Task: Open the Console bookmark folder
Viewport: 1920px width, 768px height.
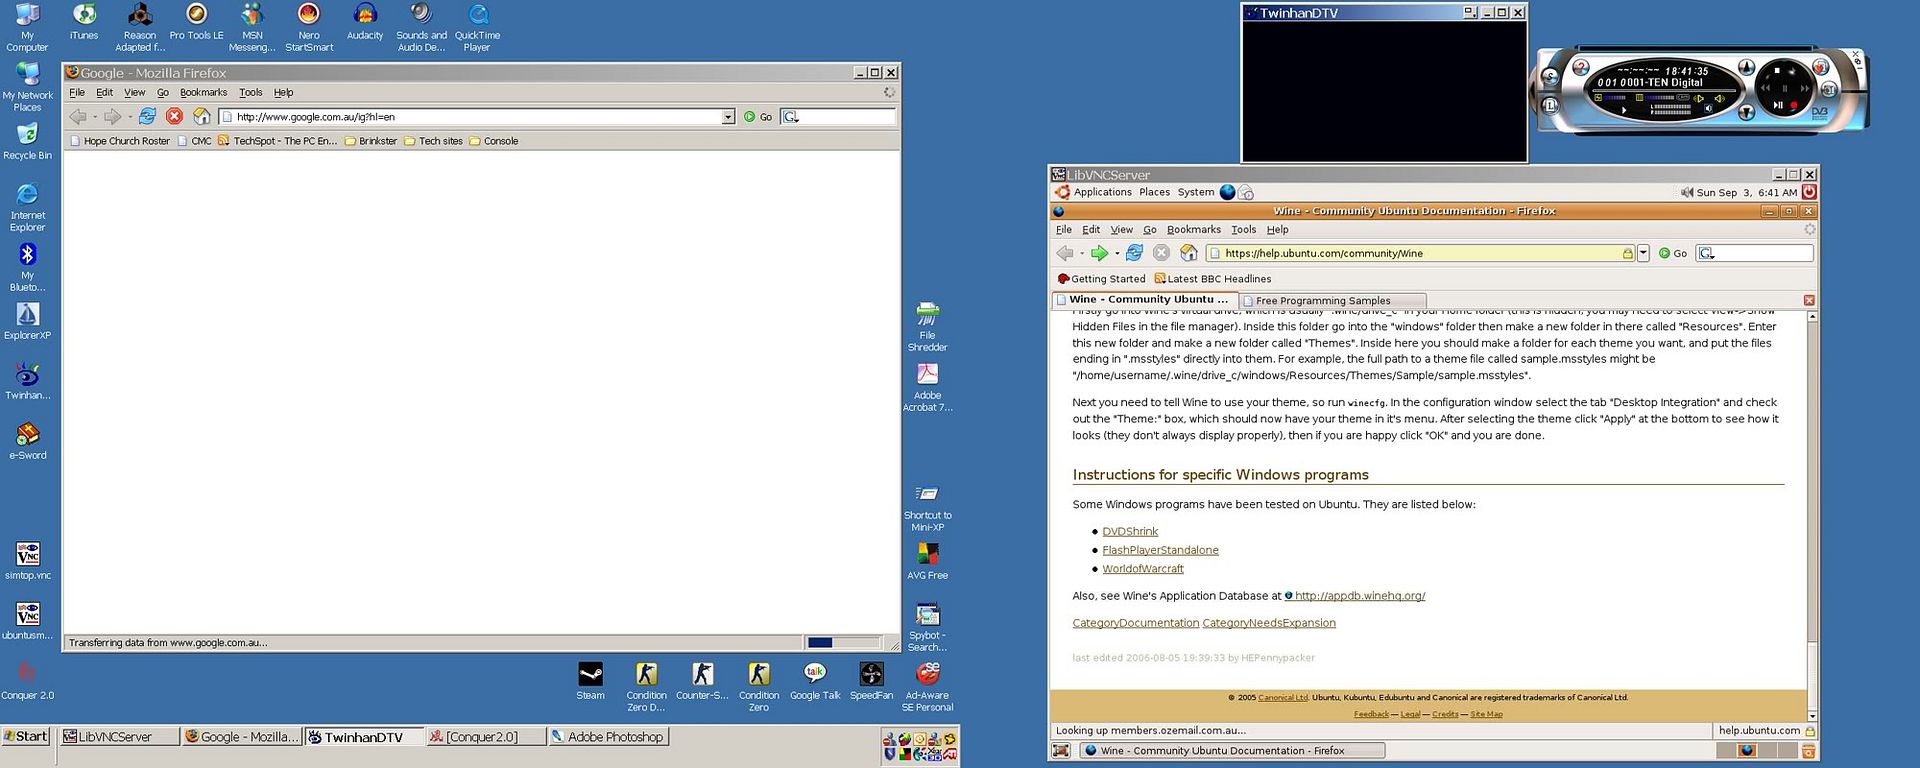Action: pos(493,141)
